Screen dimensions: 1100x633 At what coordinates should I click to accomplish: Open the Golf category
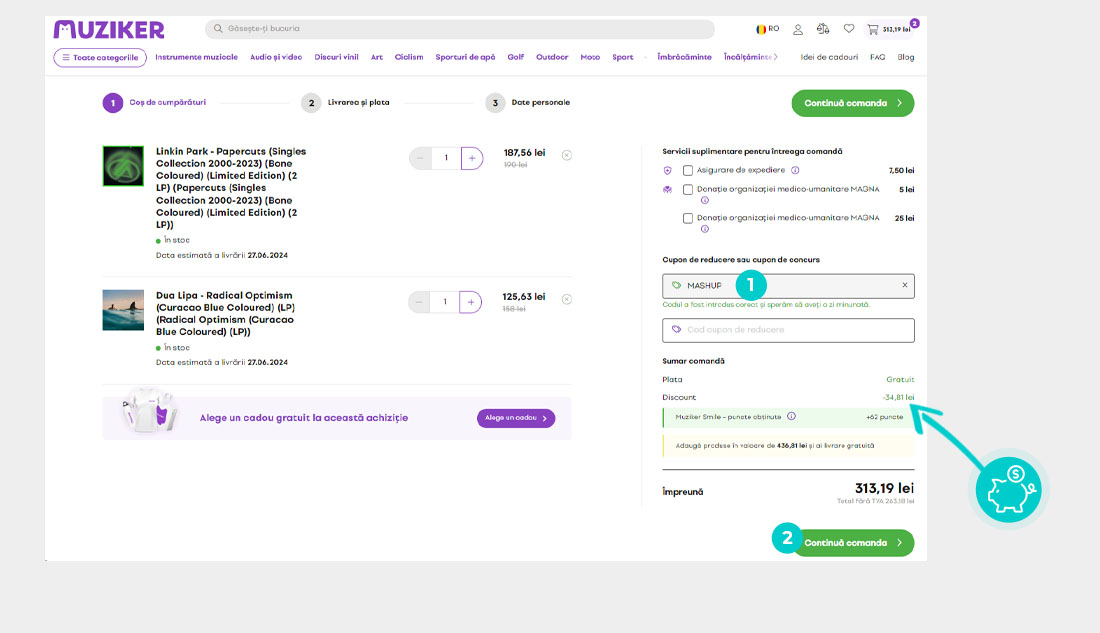pos(516,57)
